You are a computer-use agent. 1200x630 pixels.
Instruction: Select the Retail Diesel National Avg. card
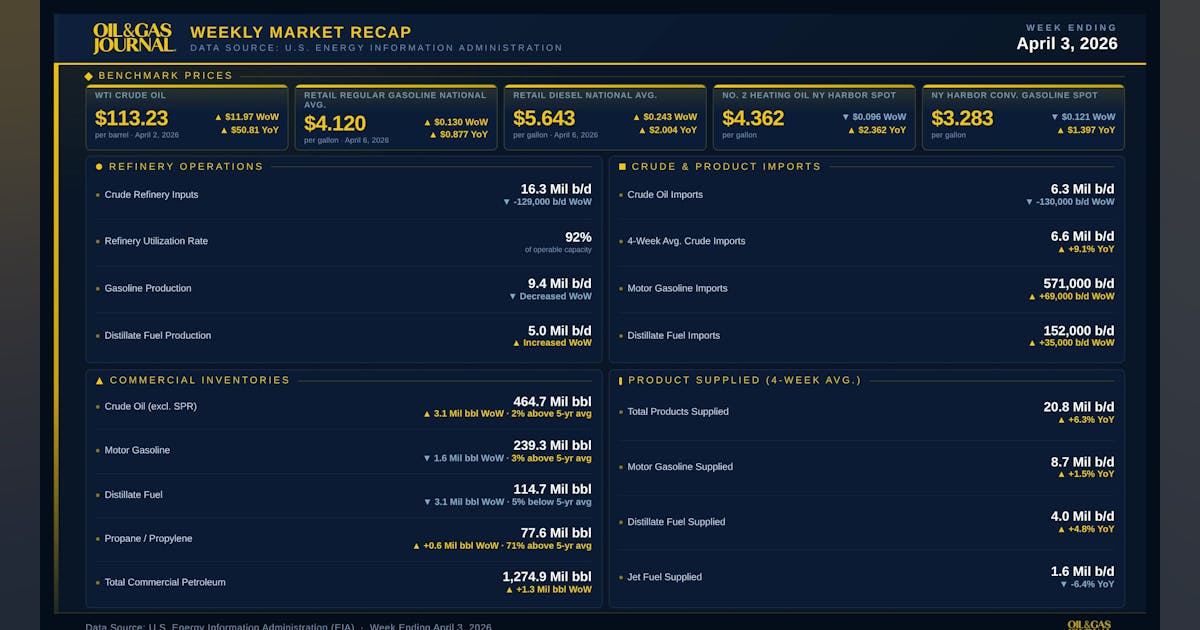pyautogui.click(x=605, y=117)
